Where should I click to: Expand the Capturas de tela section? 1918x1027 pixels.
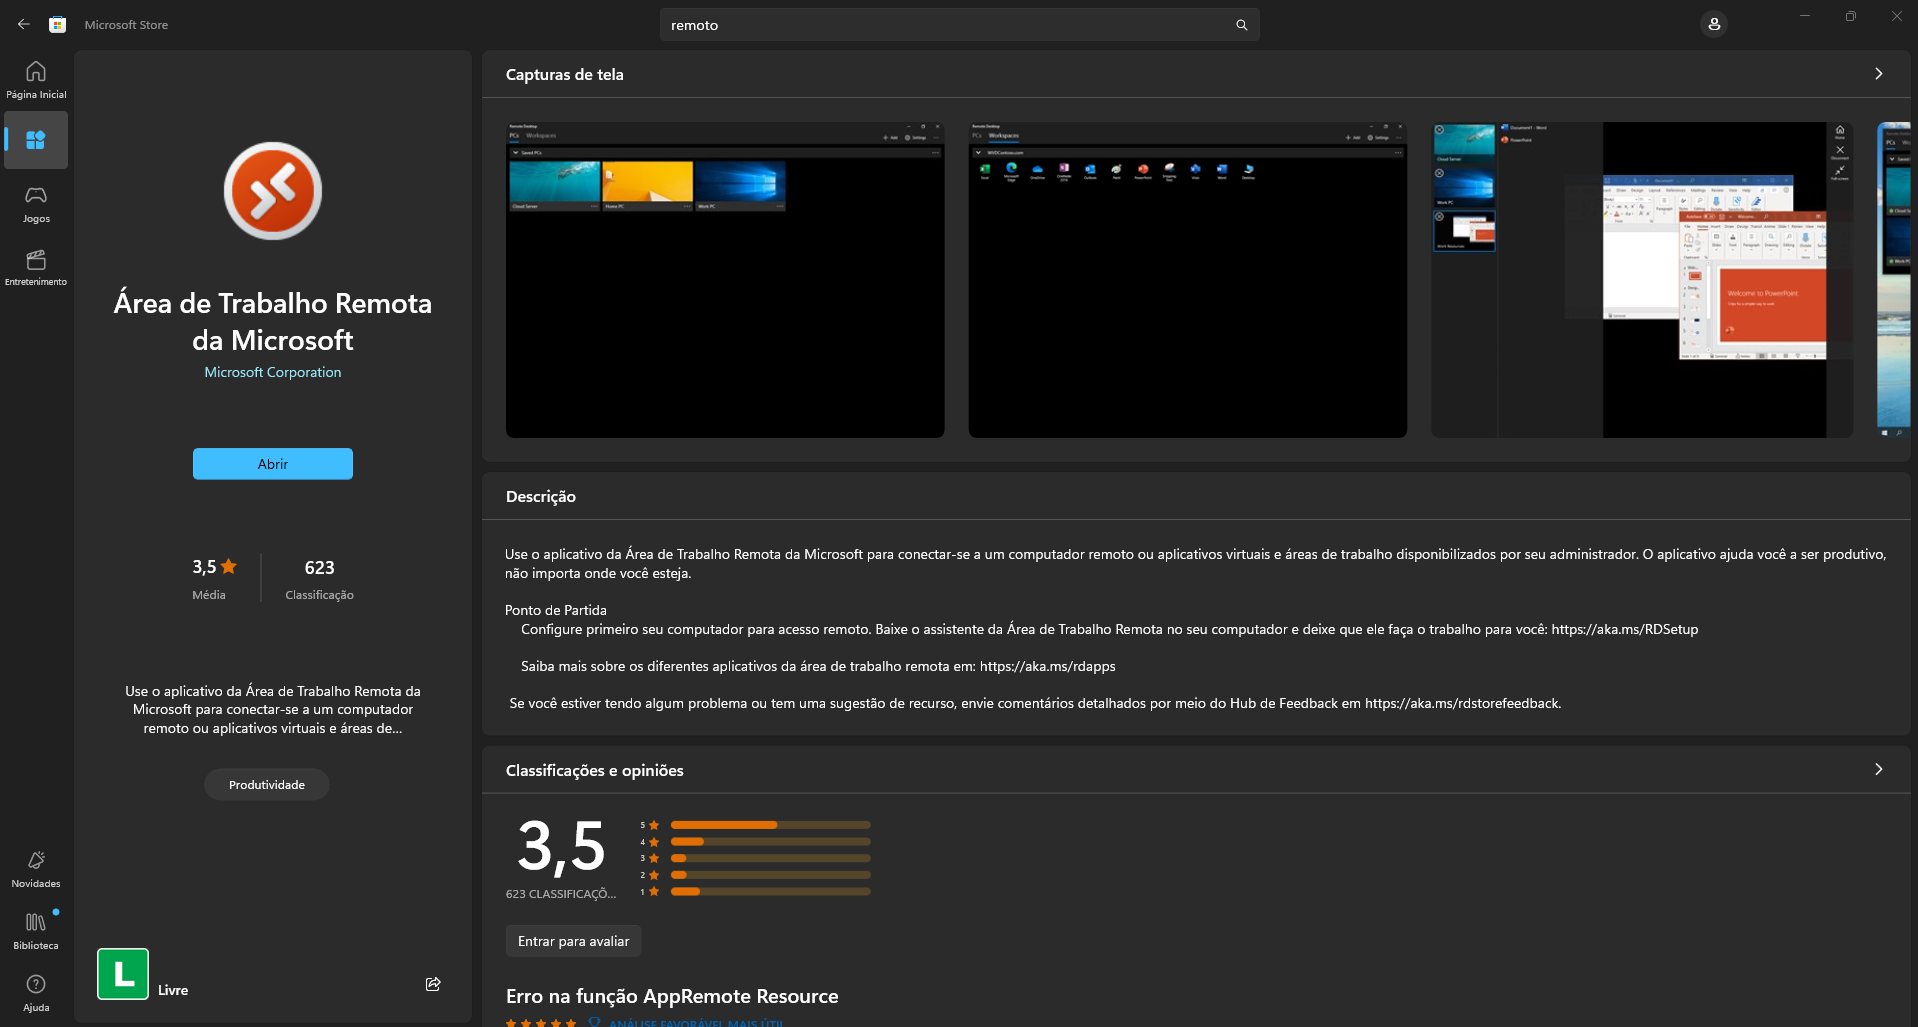click(x=1878, y=74)
